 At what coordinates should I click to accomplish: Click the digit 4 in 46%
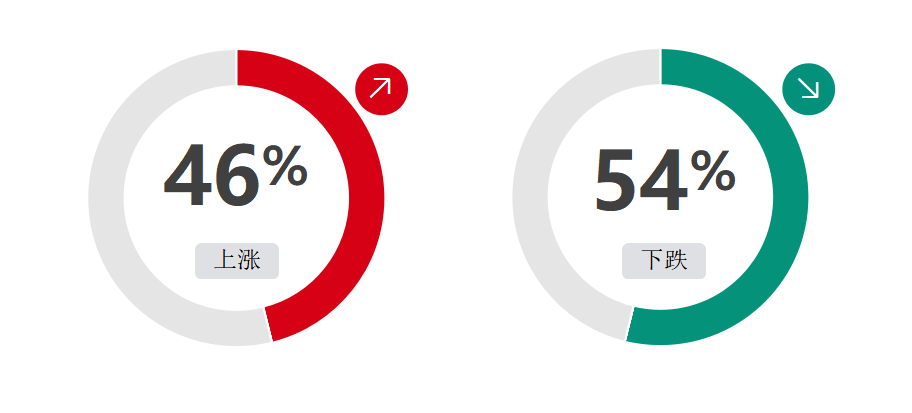pyautogui.click(x=187, y=175)
